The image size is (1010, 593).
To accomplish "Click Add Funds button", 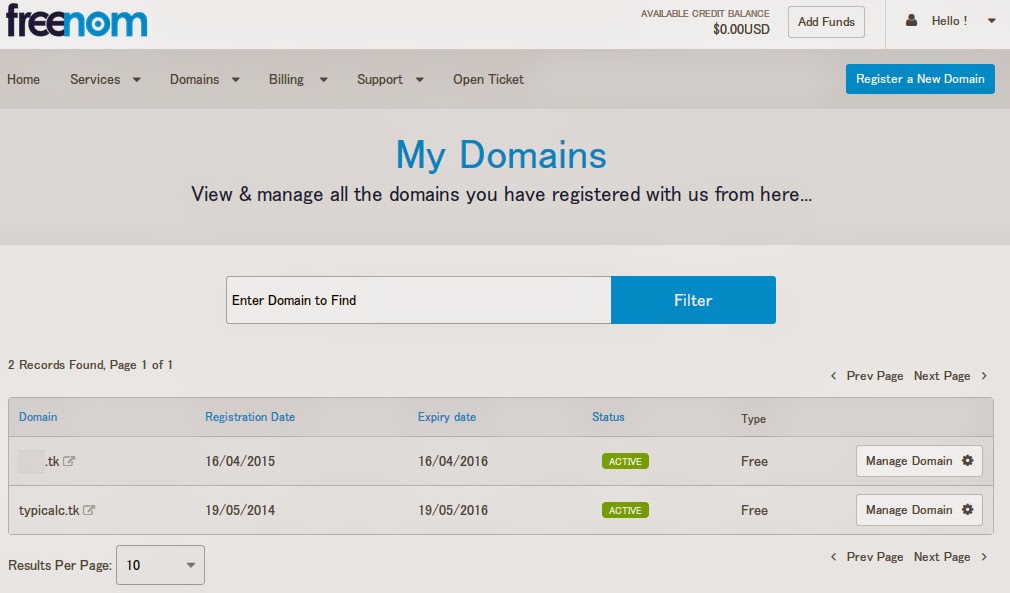I will coord(826,22).
